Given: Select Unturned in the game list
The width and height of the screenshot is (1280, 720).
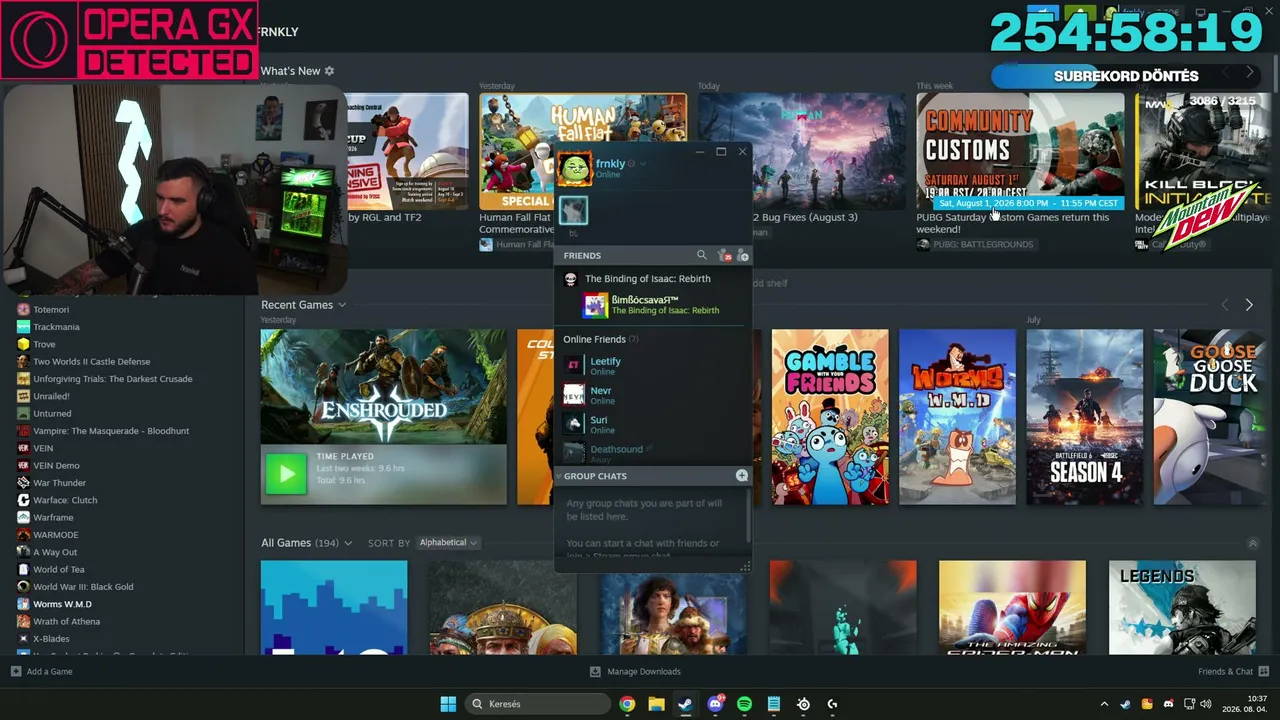Looking at the screenshot, I should coord(52,413).
